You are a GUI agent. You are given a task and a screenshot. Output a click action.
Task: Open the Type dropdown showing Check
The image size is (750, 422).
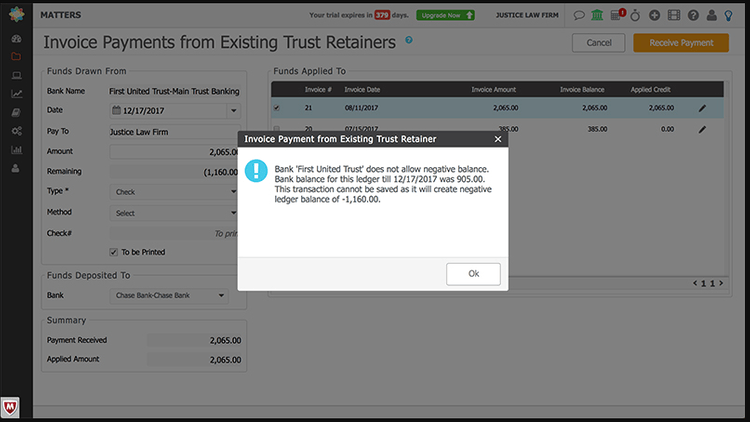click(x=175, y=192)
